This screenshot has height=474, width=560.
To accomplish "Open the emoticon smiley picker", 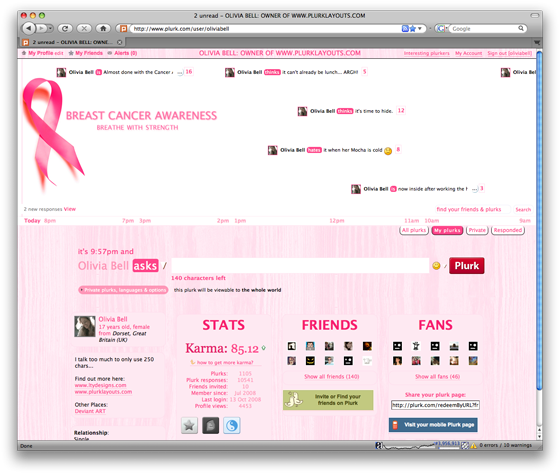I will (436, 266).
